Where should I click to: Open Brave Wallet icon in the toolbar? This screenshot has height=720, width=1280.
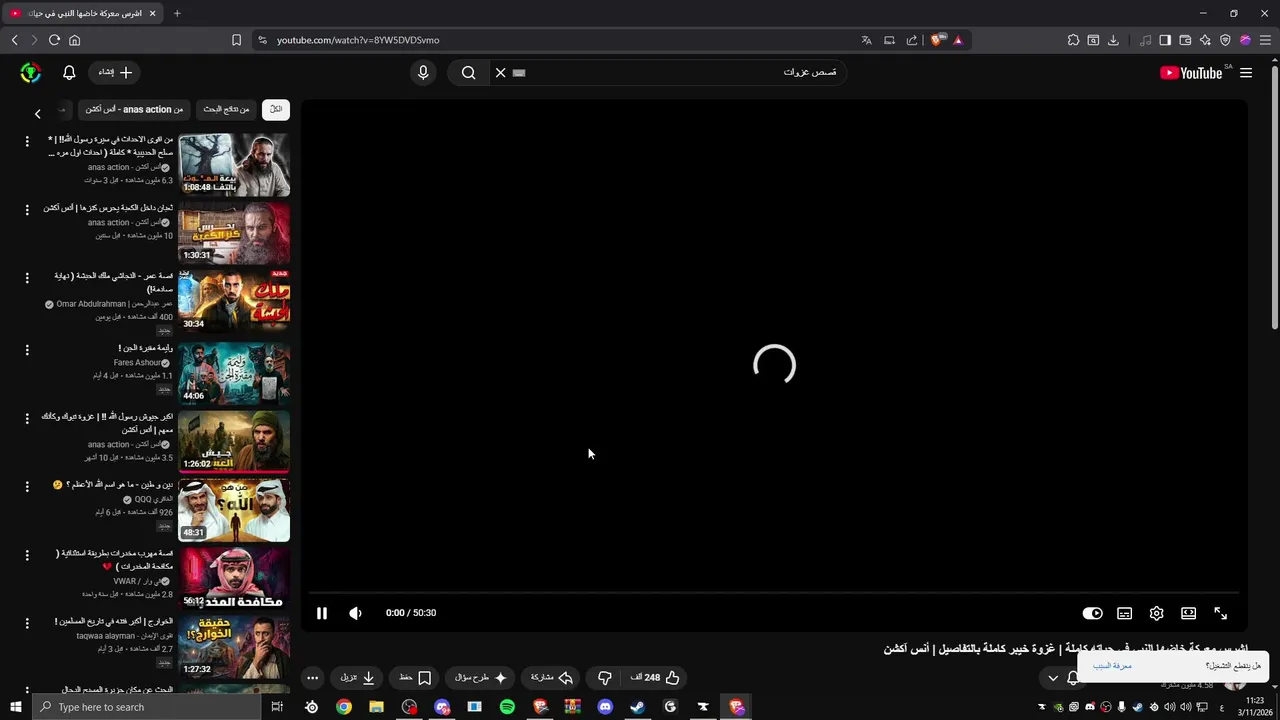click(1185, 40)
